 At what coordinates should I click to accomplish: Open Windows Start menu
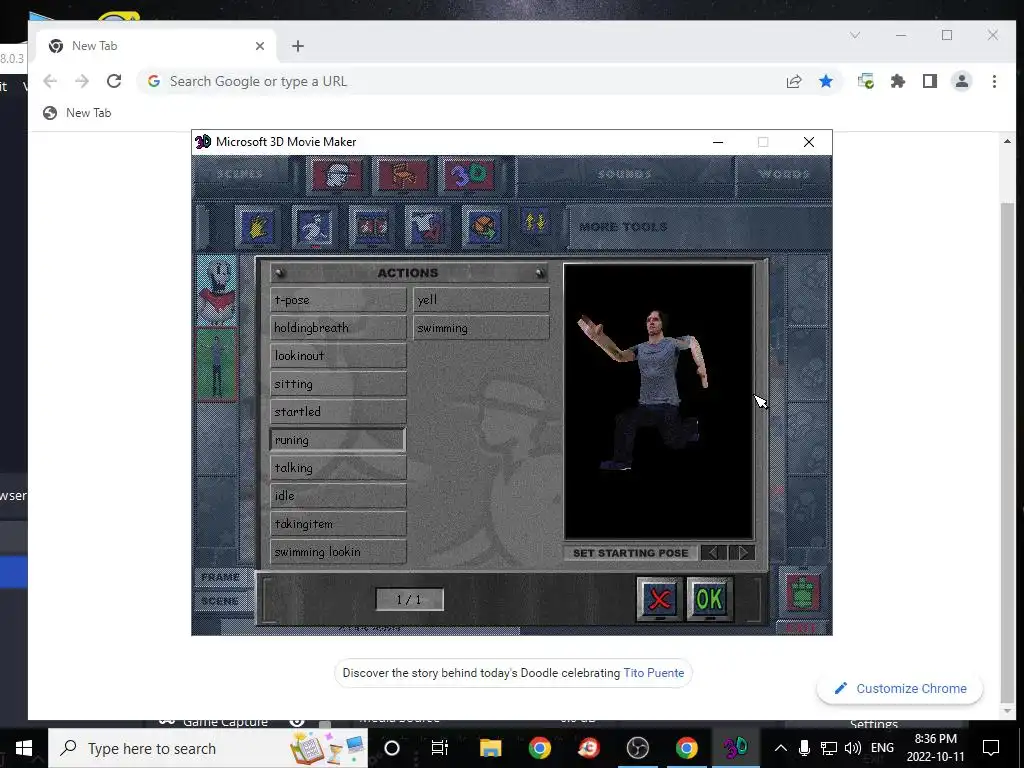24,748
